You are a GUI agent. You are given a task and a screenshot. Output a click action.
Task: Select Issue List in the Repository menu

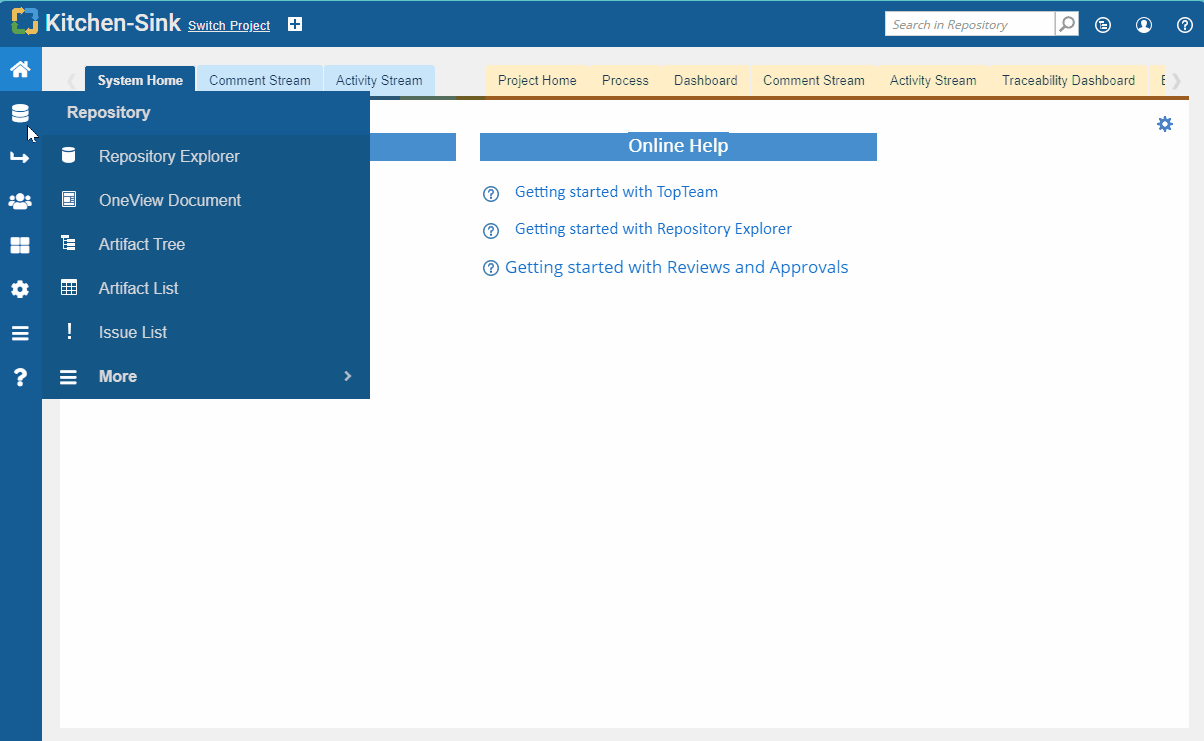206,332
